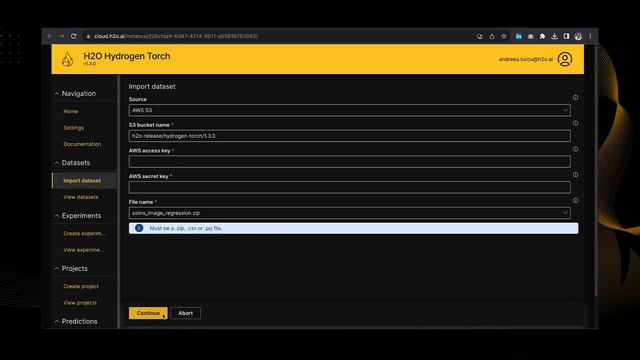
Task: Open the LinkedIn browser extension
Action: click(518, 36)
